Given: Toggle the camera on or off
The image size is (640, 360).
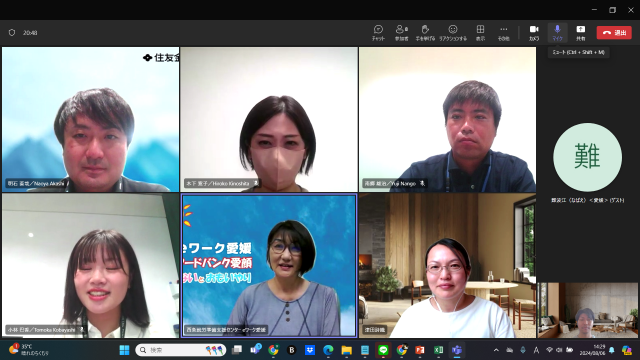Looking at the screenshot, I should (534, 33).
